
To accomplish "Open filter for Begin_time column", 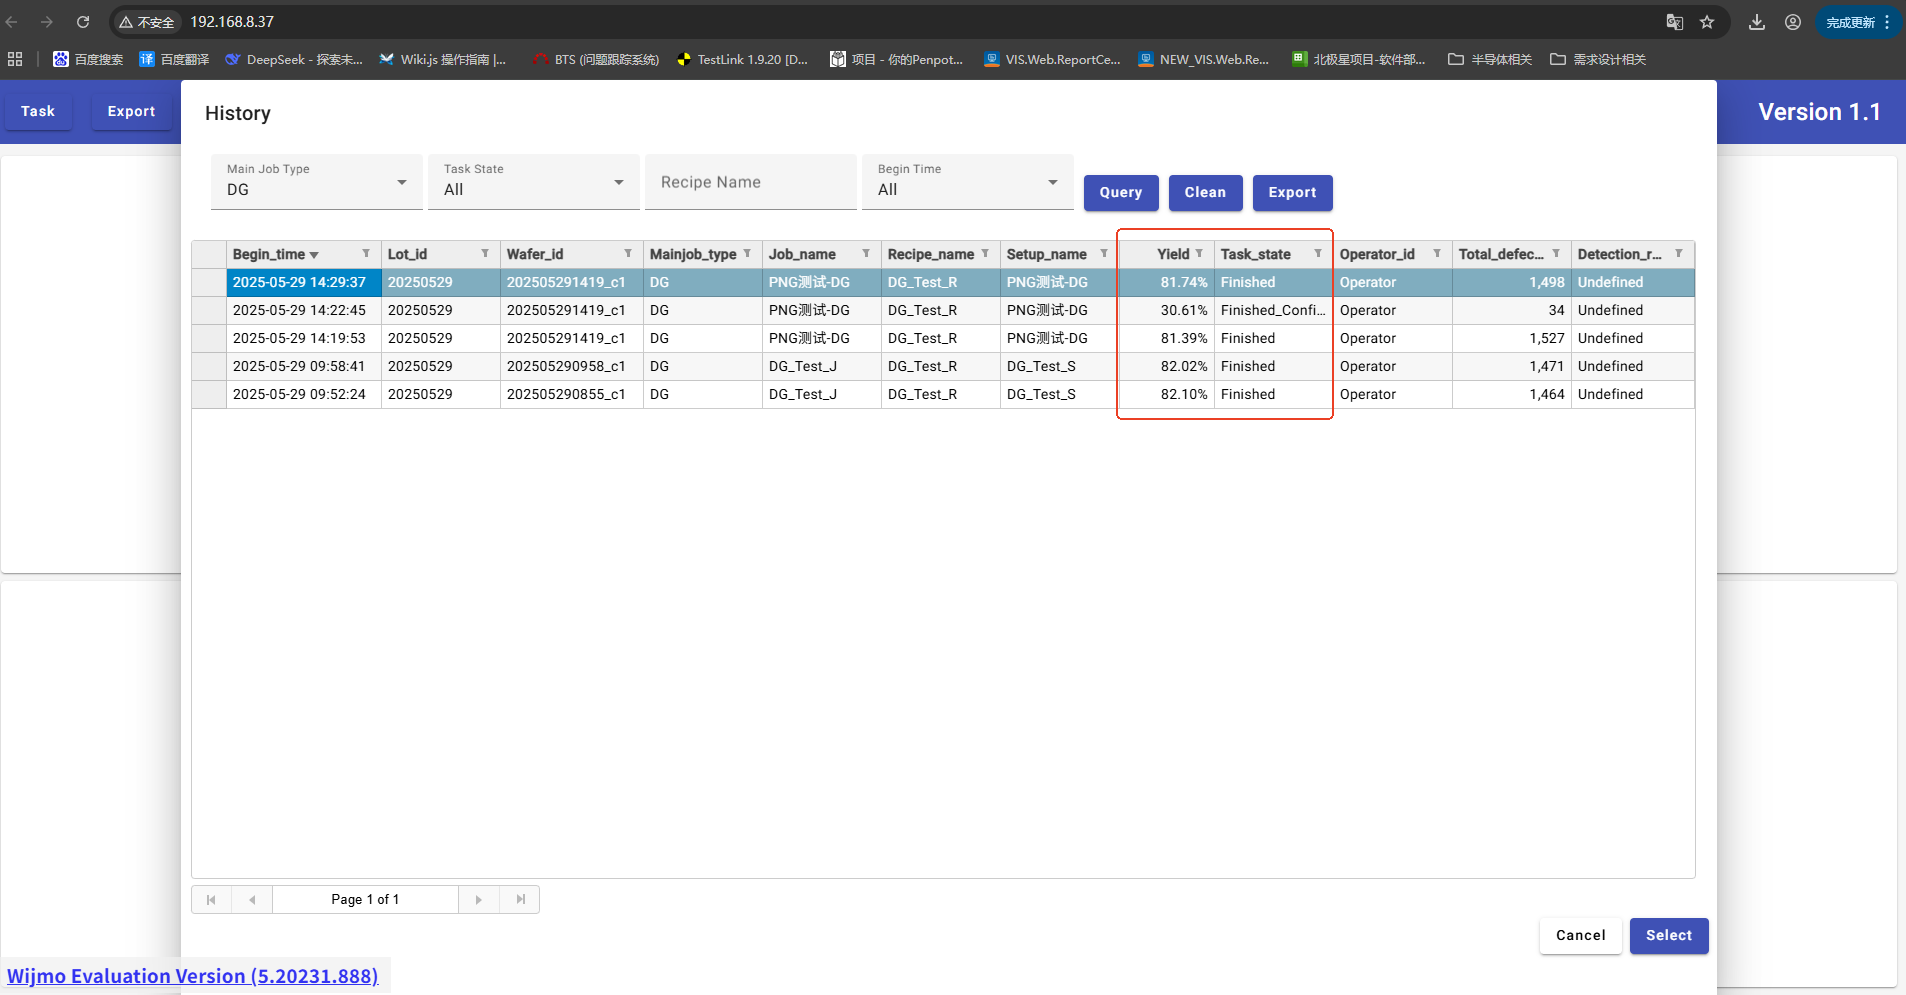I will click(366, 254).
